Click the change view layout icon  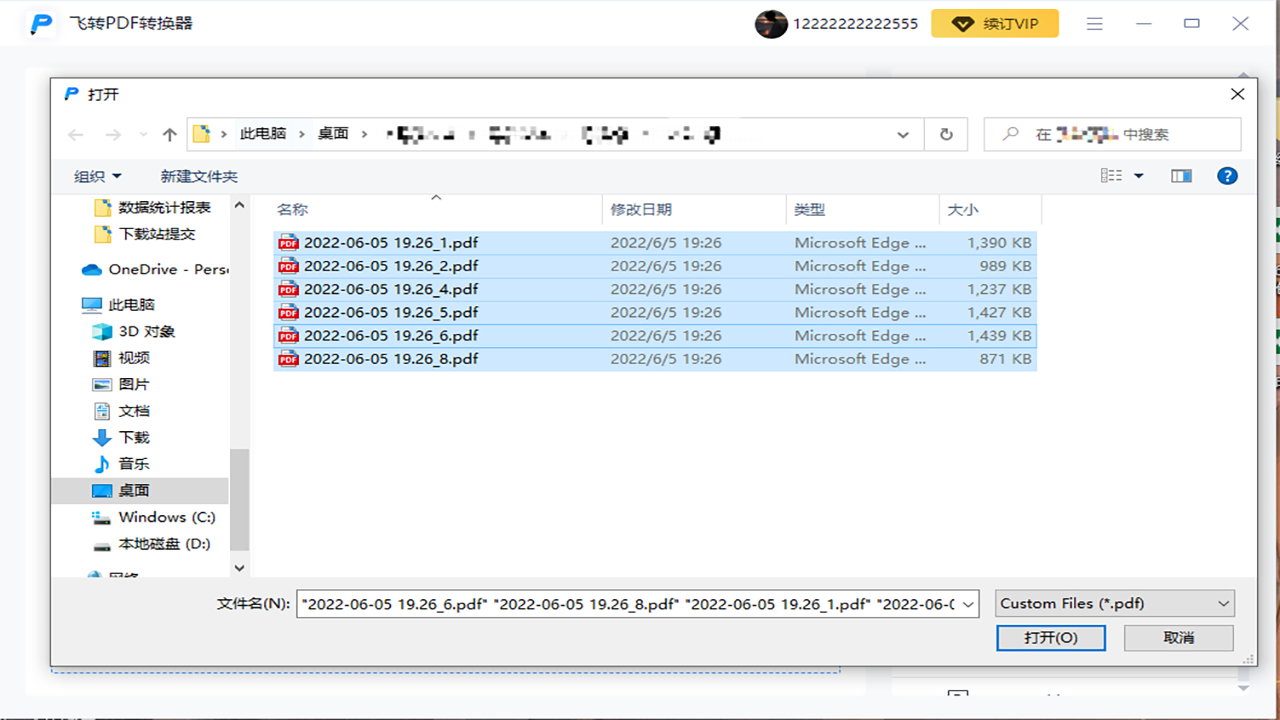[x=1111, y=176]
